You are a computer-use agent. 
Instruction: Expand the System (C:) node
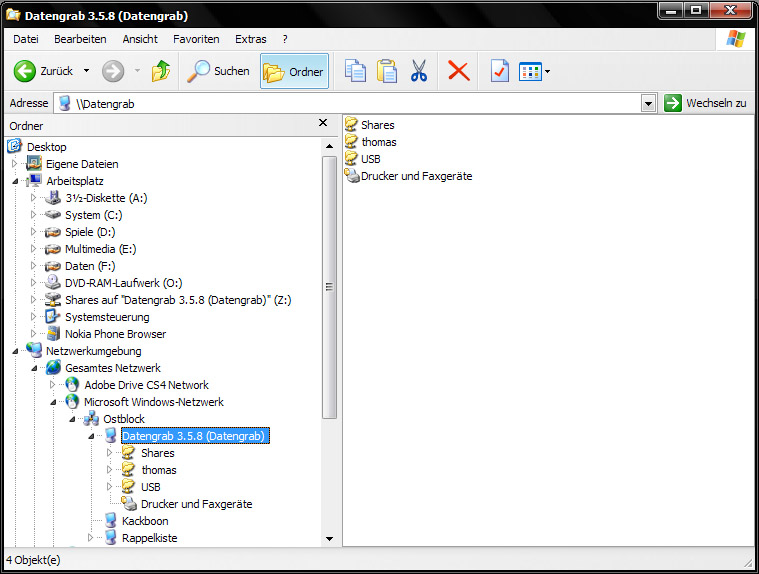33,214
